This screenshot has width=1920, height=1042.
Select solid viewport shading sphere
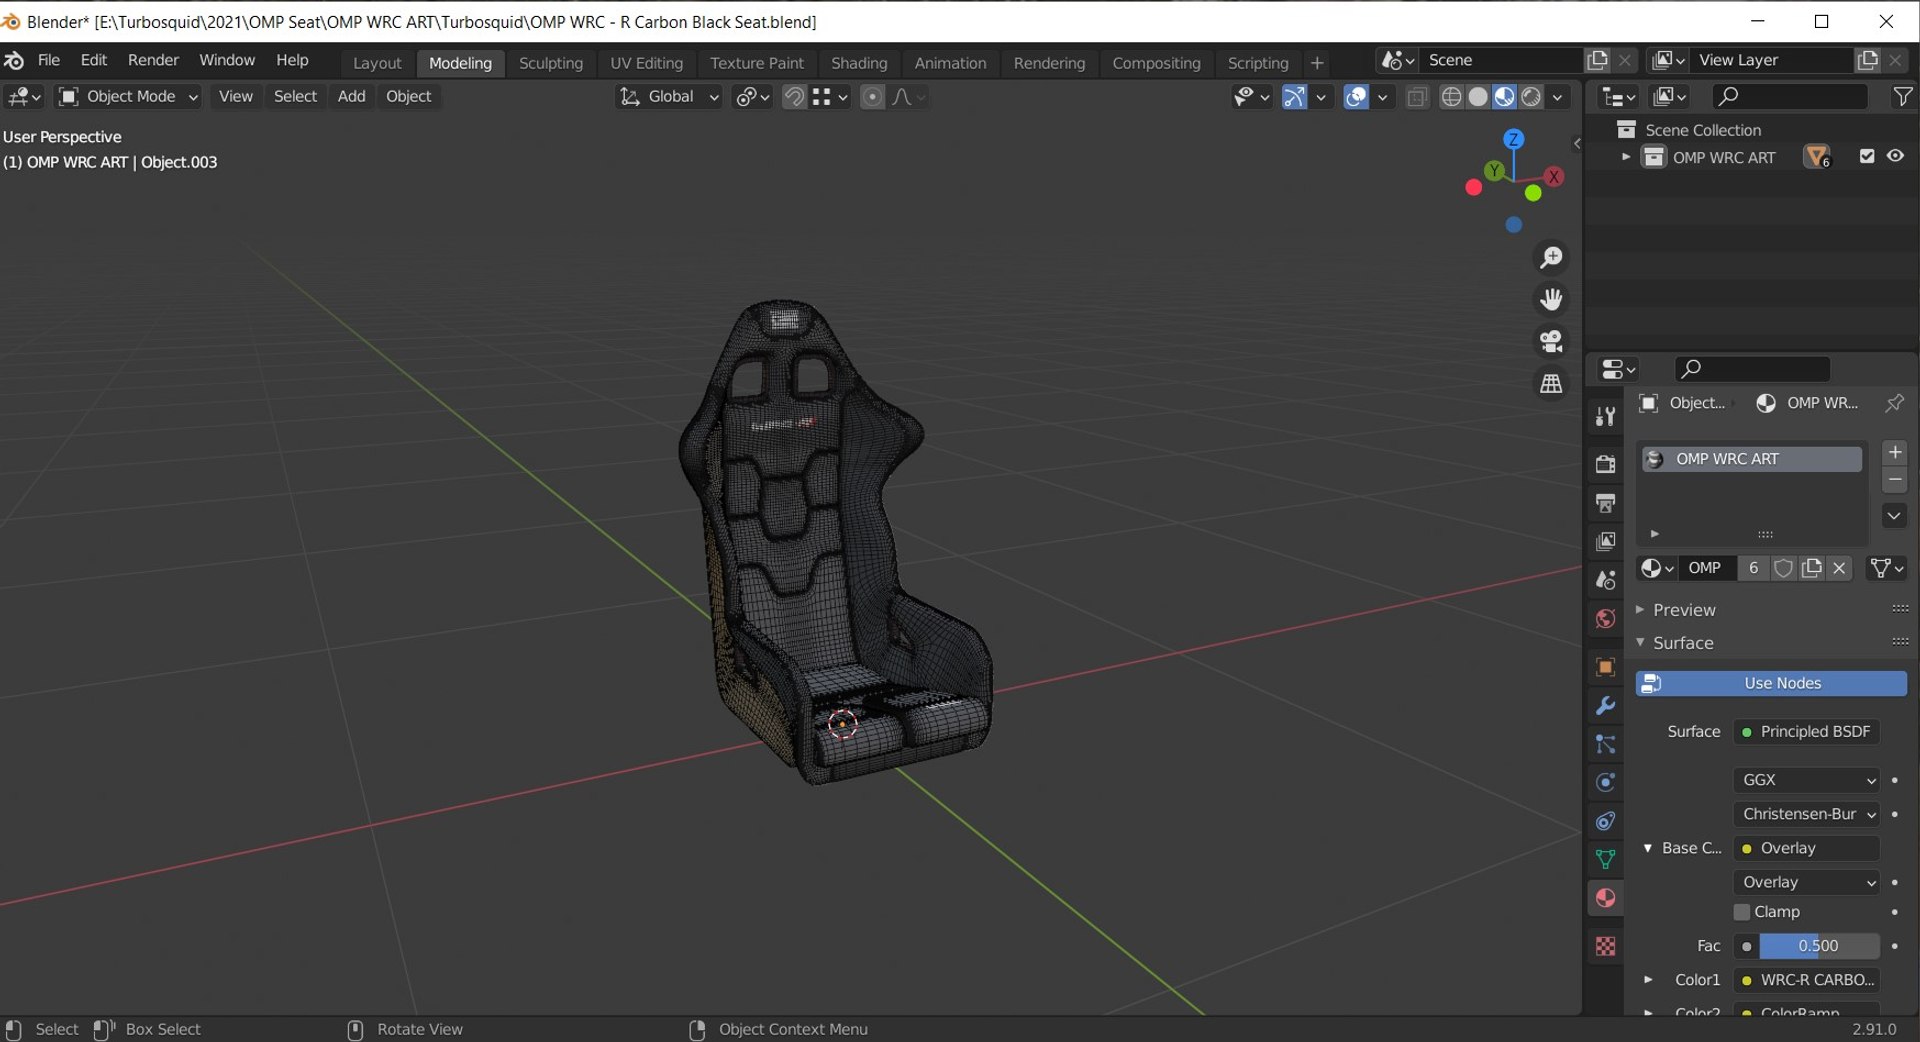click(x=1478, y=96)
